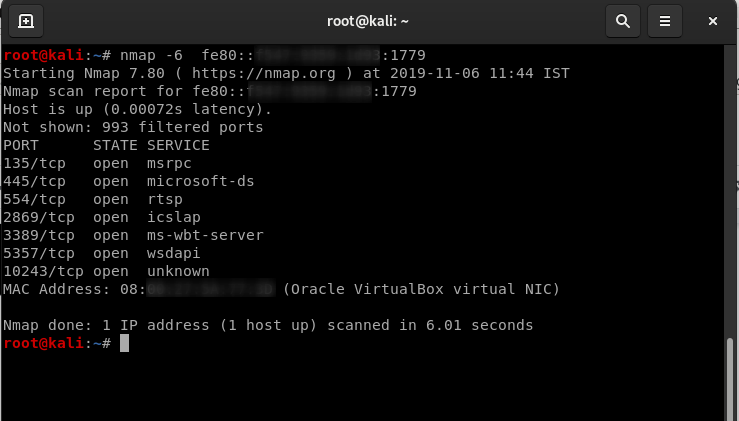Open the hamburger menu
Screen dimensions: 739x421
[665, 21]
